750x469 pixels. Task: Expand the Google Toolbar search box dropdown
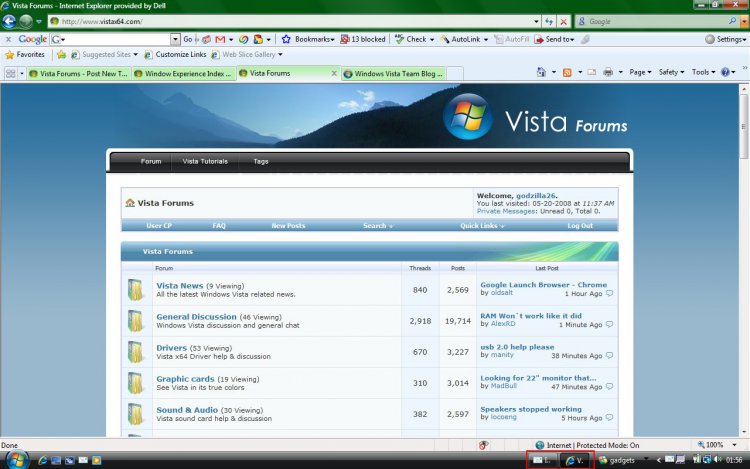point(176,39)
